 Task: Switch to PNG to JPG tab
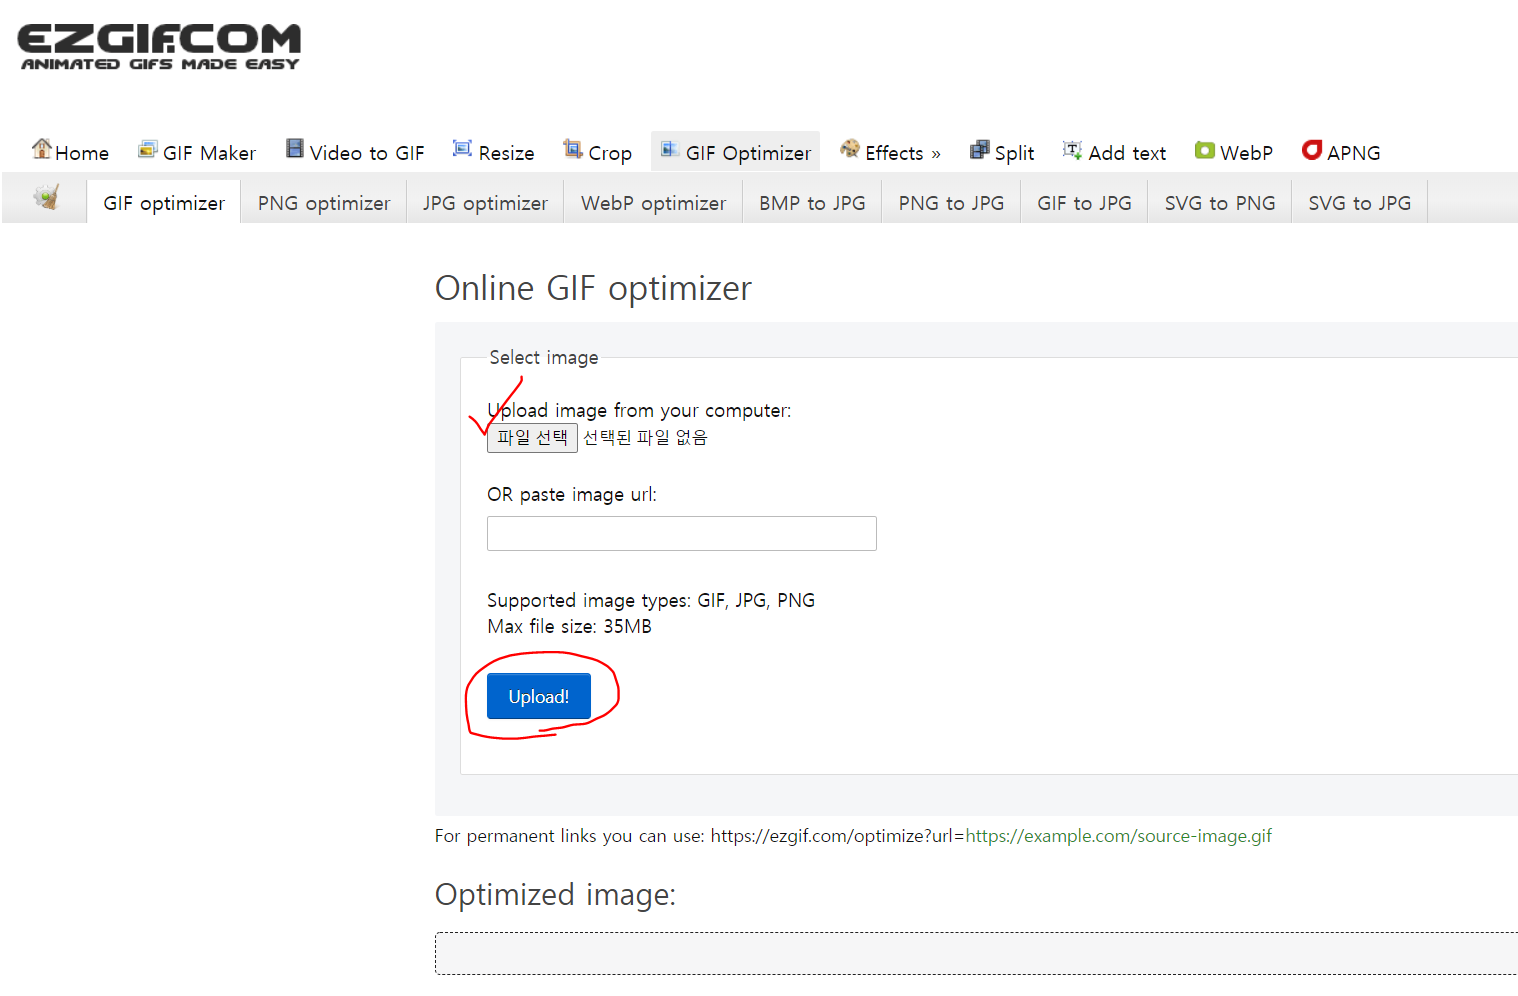[951, 202]
